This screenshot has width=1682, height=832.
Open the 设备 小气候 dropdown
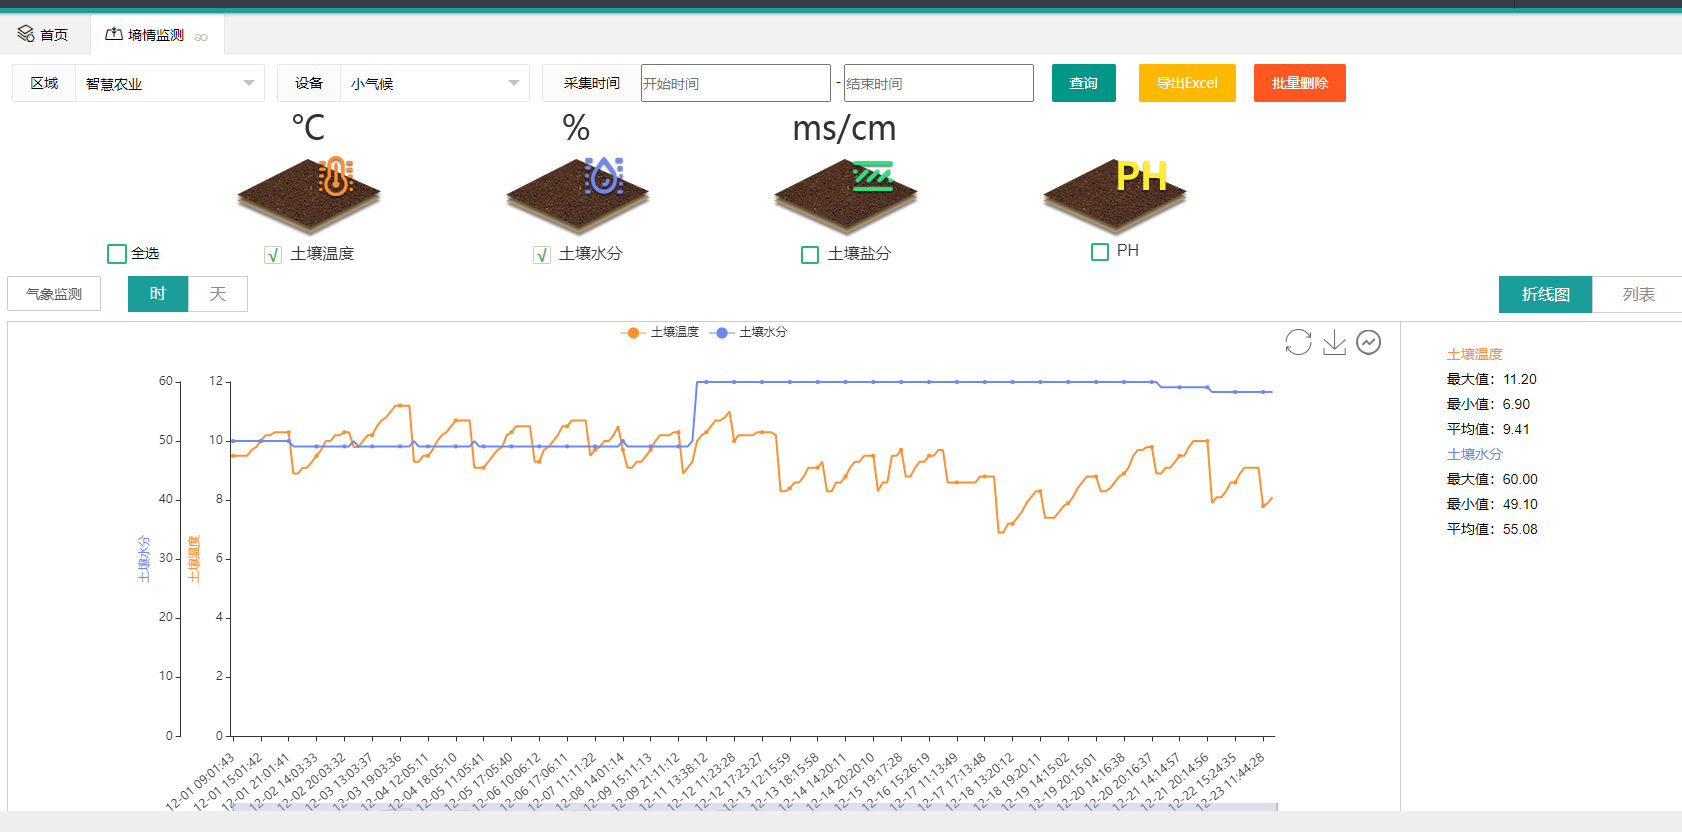(435, 83)
